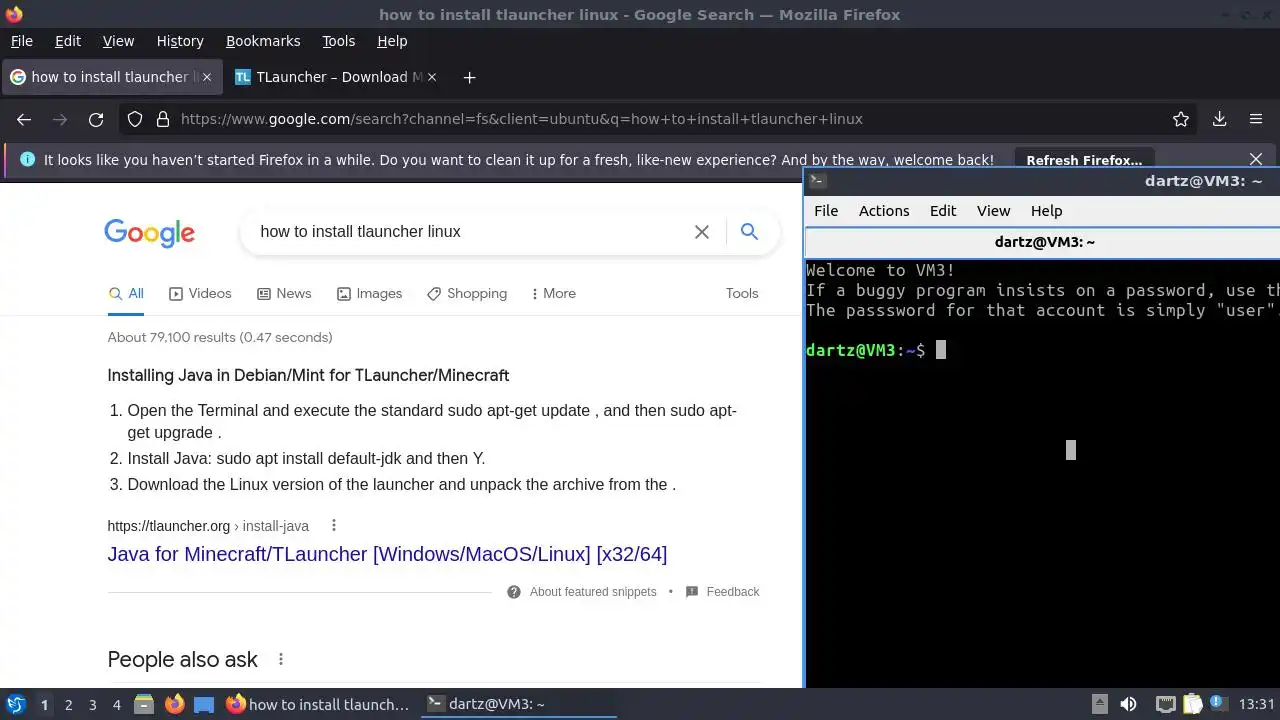The width and height of the screenshot is (1280, 720).
Task: Open Firefox downloads panel
Action: [1219, 119]
